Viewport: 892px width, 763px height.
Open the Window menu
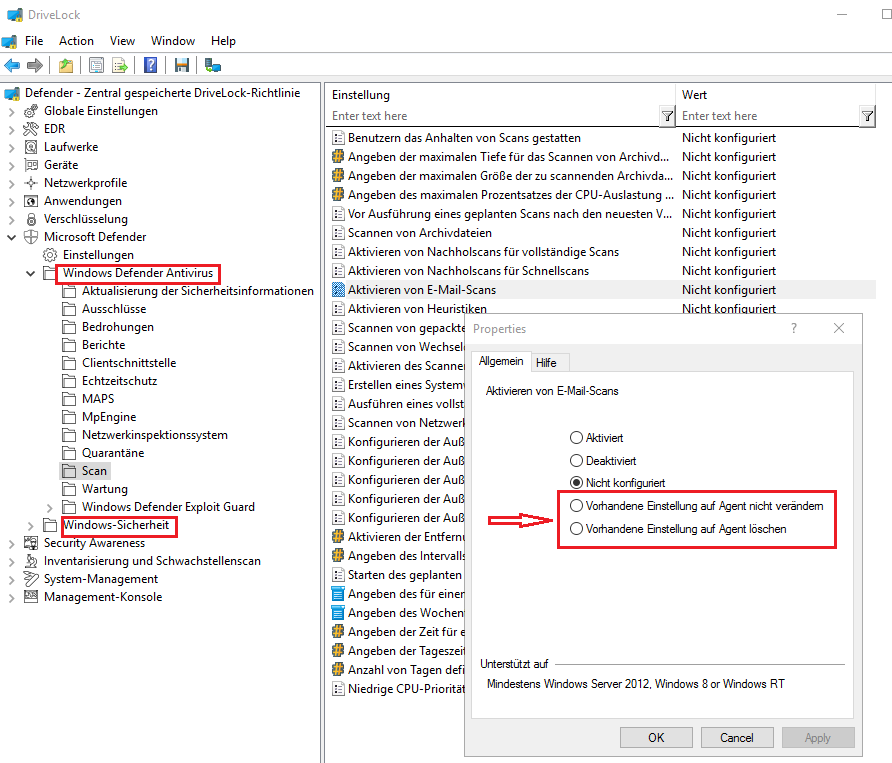click(x=172, y=41)
